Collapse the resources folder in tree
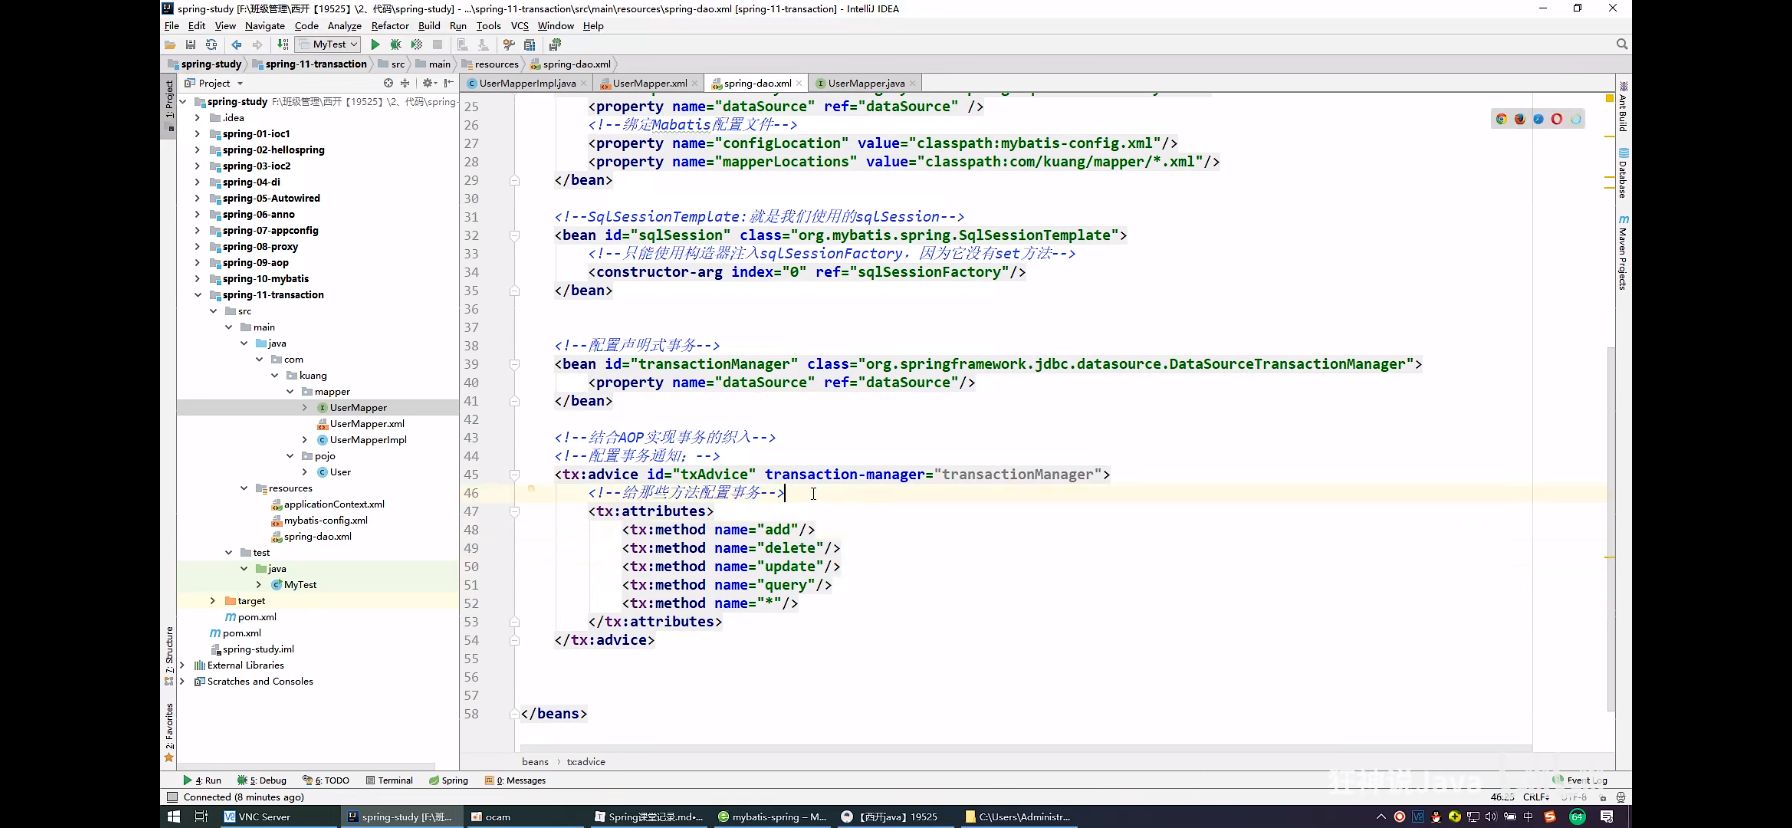Viewport: 1792px width, 828px height. click(x=244, y=488)
